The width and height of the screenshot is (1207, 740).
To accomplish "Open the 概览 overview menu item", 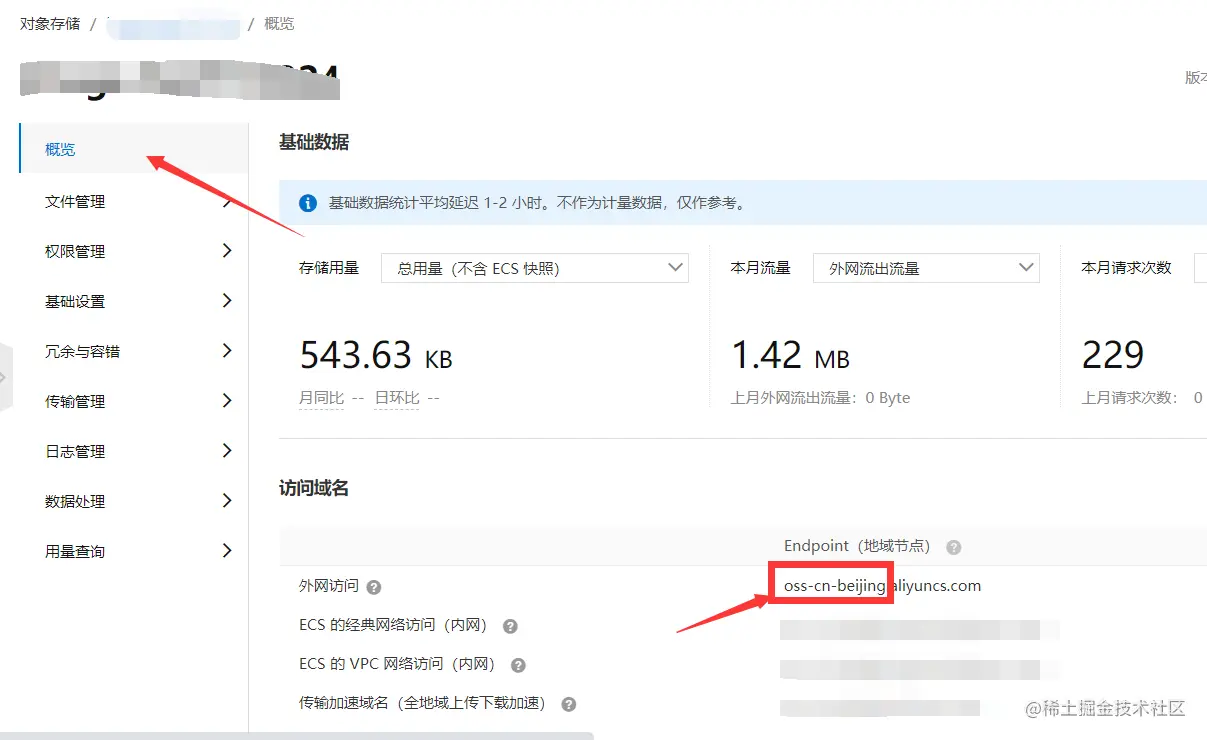I will click(x=133, y=149).
